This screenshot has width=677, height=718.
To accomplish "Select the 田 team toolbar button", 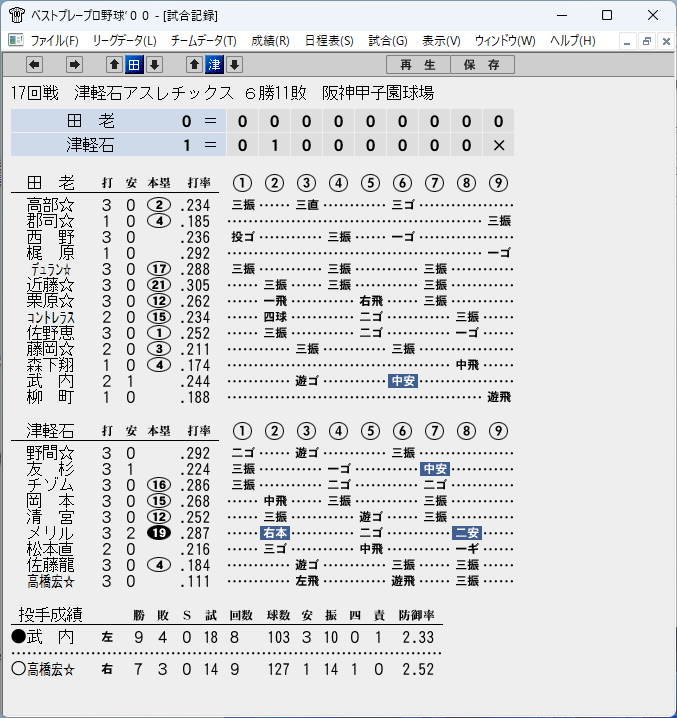I will [134, 65].
